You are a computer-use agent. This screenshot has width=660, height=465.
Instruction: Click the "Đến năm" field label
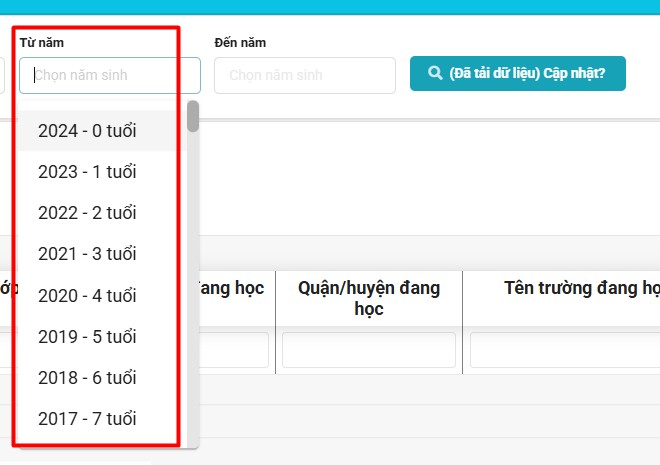click(x=240, y=43)
